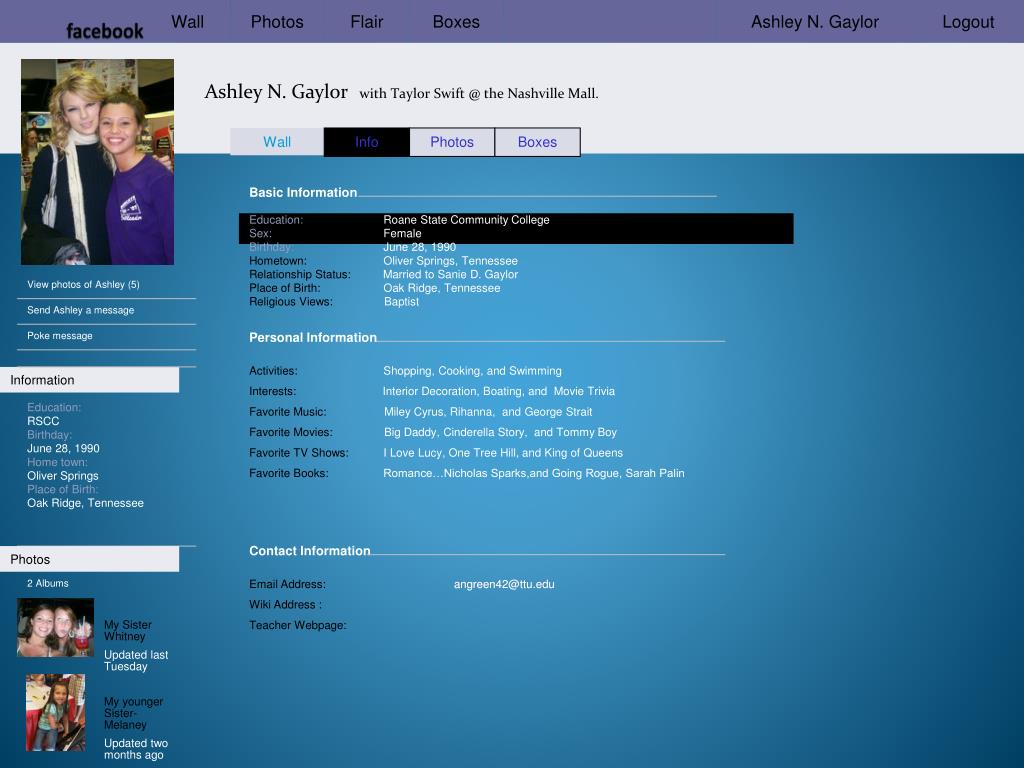This screenshot has width=1024, height=768.
Task: Click Married to Sanie D. Gaylor
Action: point(450,274)
